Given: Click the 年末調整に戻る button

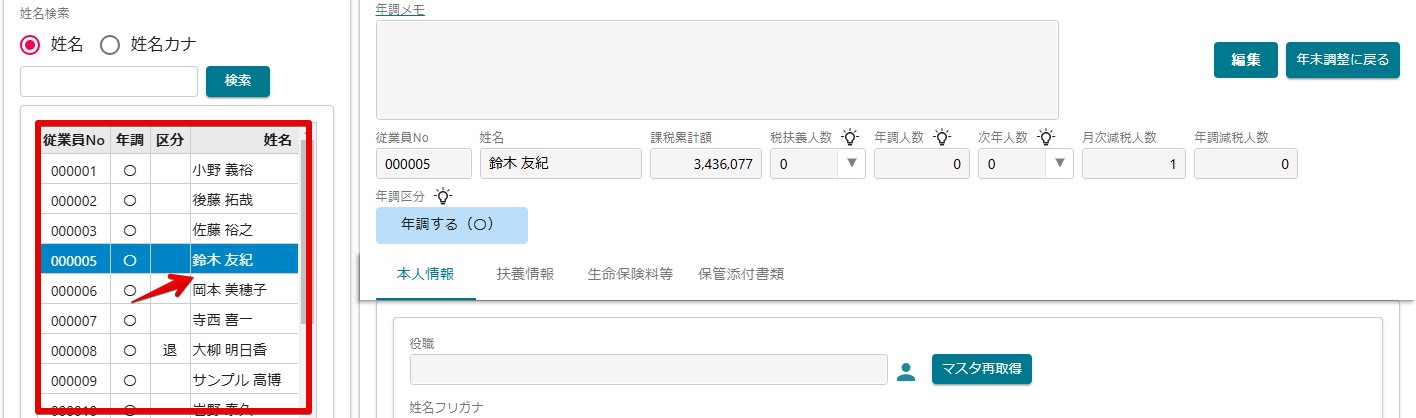Looking at the screenshot, I should pos(1343,60).
